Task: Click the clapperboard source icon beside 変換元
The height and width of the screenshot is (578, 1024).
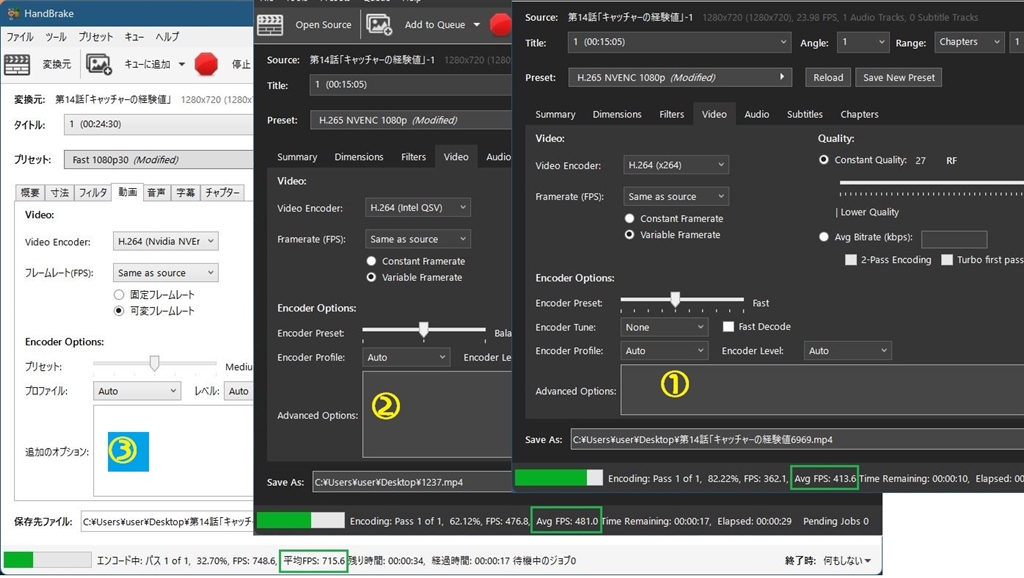Action: [x=17, y=64]
